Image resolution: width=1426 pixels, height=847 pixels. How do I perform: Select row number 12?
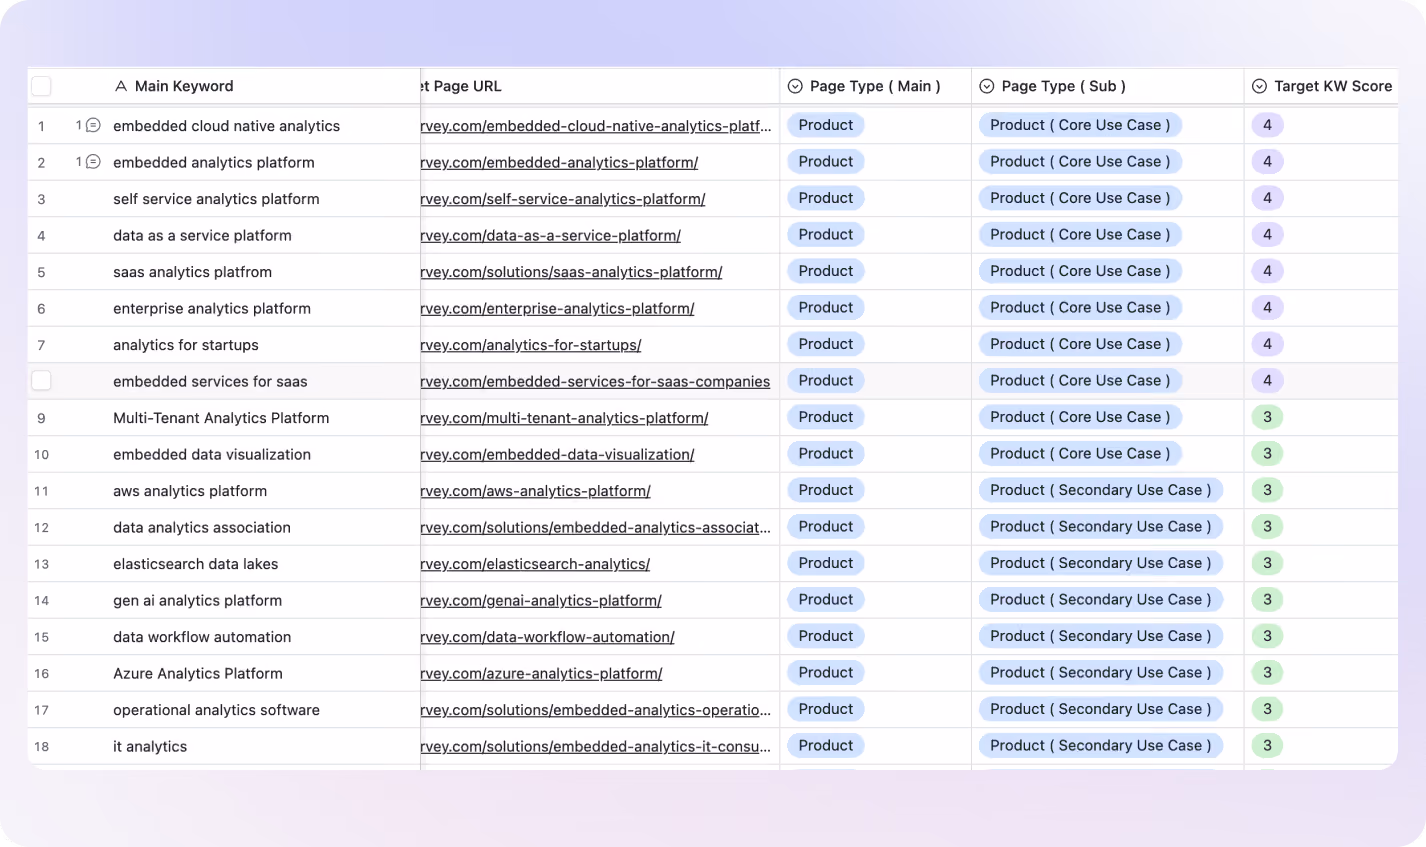(x=41, y=527)
